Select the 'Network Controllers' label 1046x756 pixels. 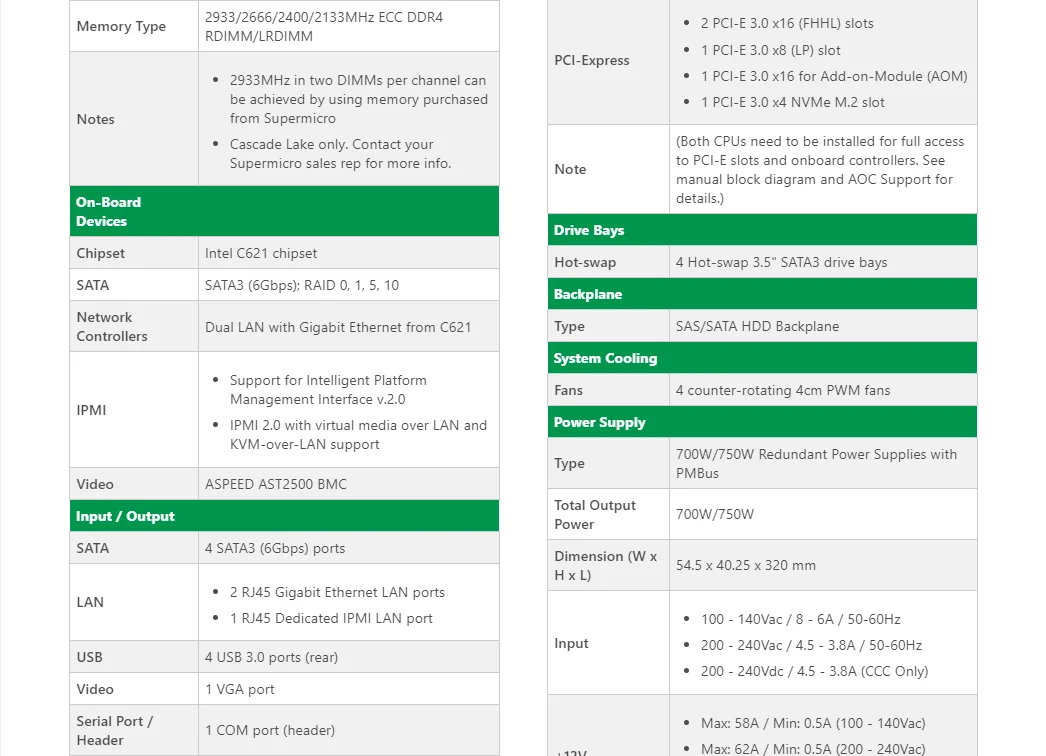click(x=112, y=327)
